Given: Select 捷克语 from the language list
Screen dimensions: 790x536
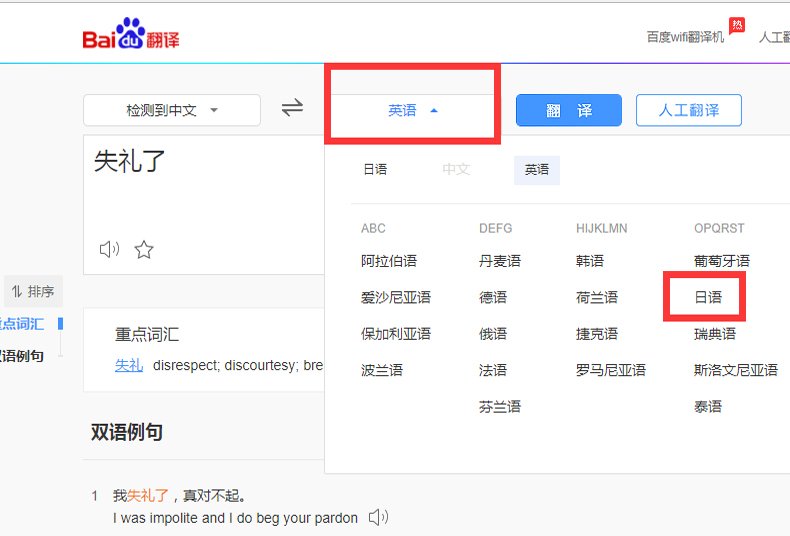Looking at the screenshot, I should pyautogui.click(x=597, y=333).
